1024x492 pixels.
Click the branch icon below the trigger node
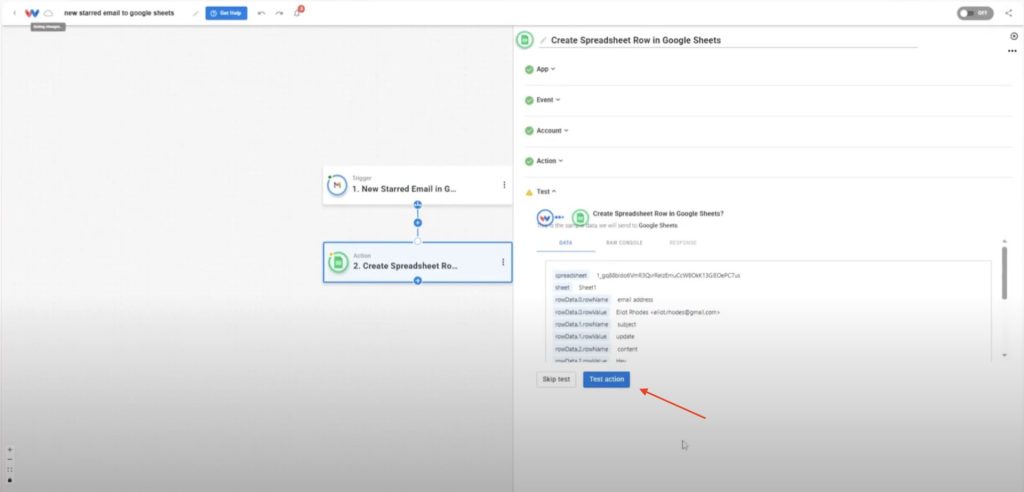418,205
